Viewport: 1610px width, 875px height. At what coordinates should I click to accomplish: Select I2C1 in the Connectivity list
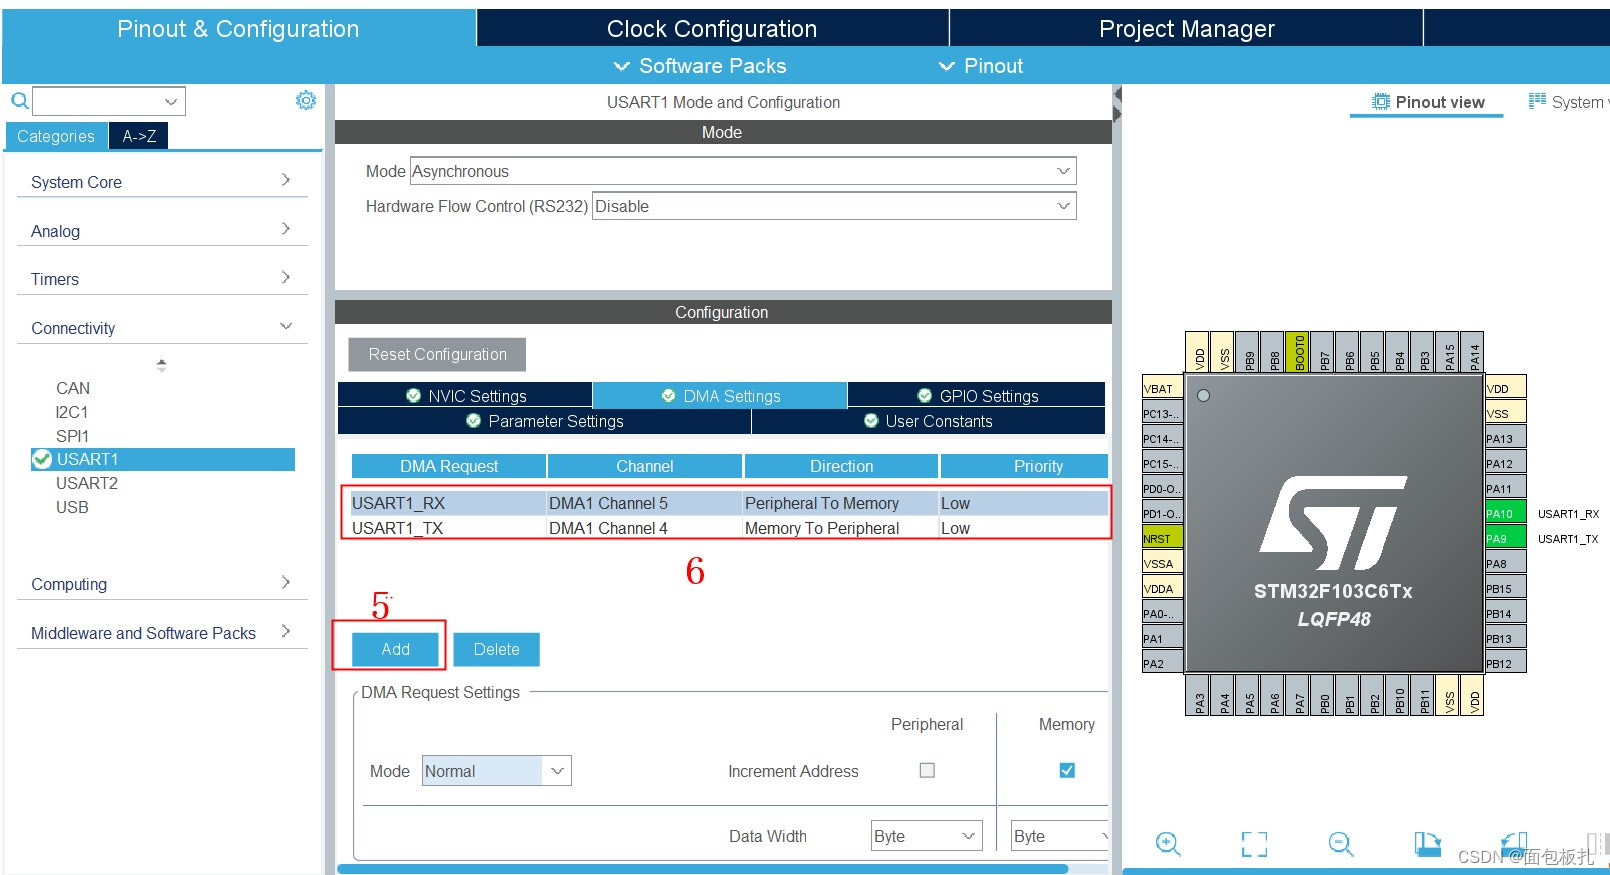click(x=72, y=412)
